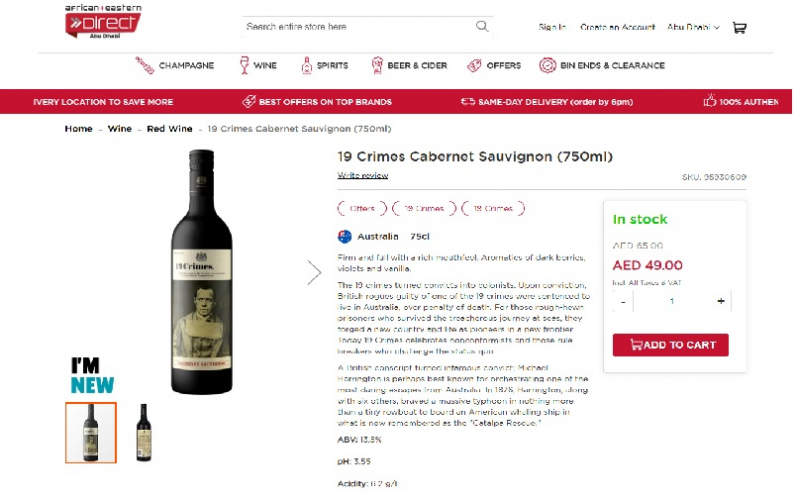Click the Spirits bottle icon

[307, 66]
